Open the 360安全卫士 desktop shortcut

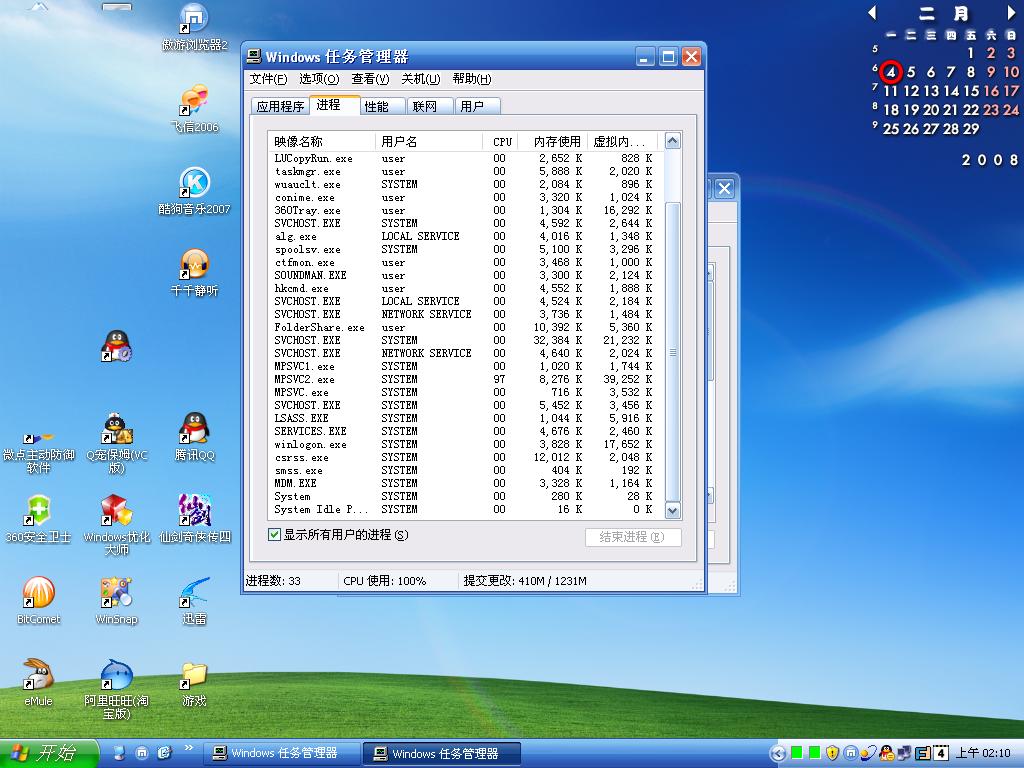tap(39, 519)
